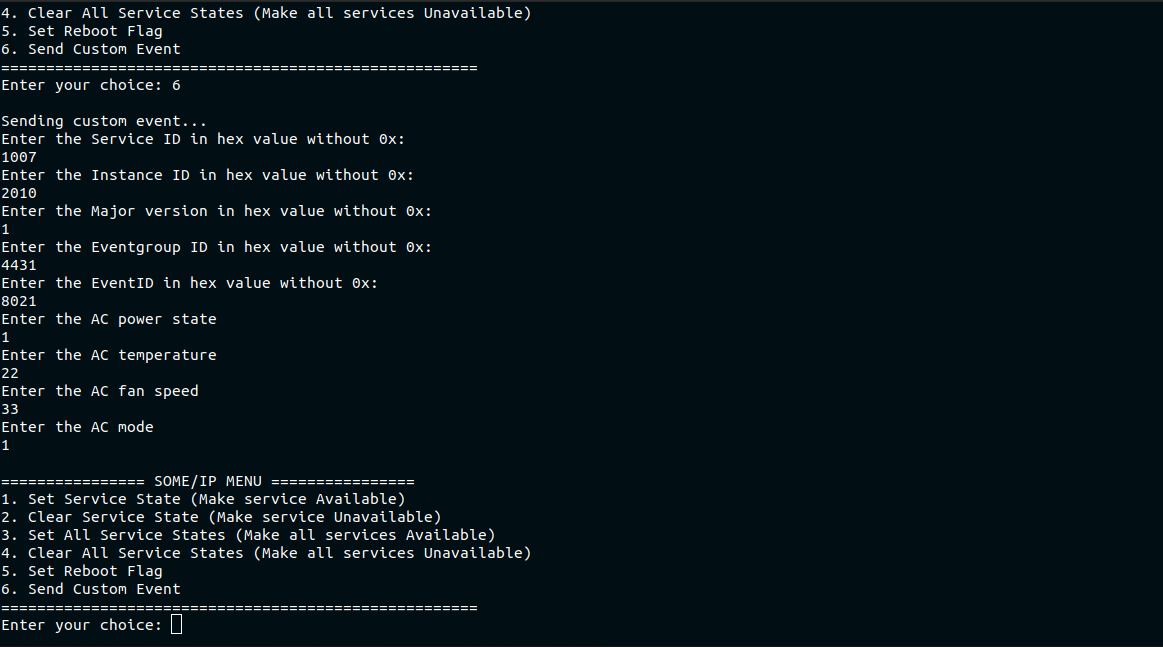Click the AC fan speed prompt
The height and width of the screenshot is (647, 1163).
point(100,391)
